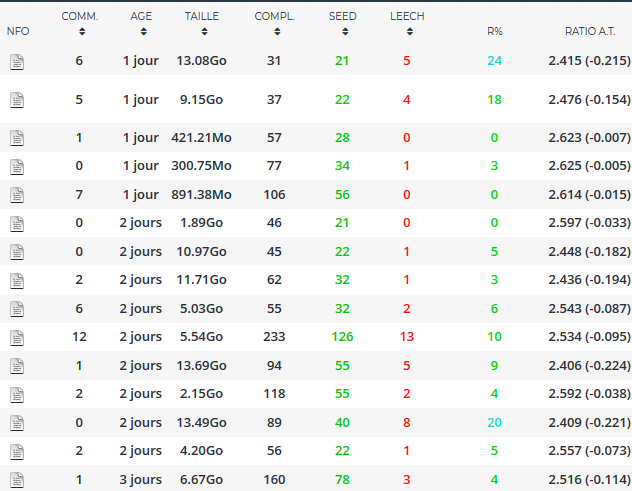Click leech count 13
Screen dimensions: 632x491
click(407, 337)
